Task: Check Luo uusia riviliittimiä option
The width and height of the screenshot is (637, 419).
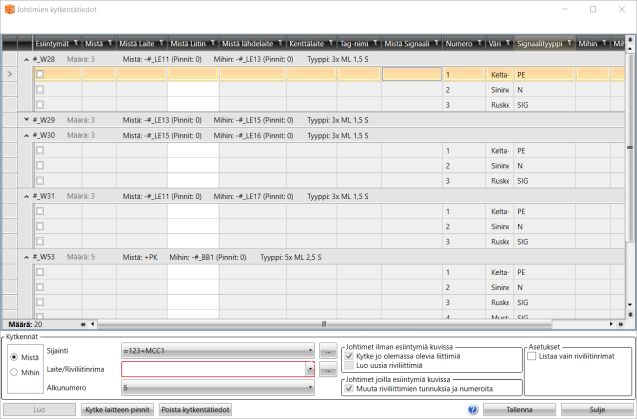Action: 348,365
